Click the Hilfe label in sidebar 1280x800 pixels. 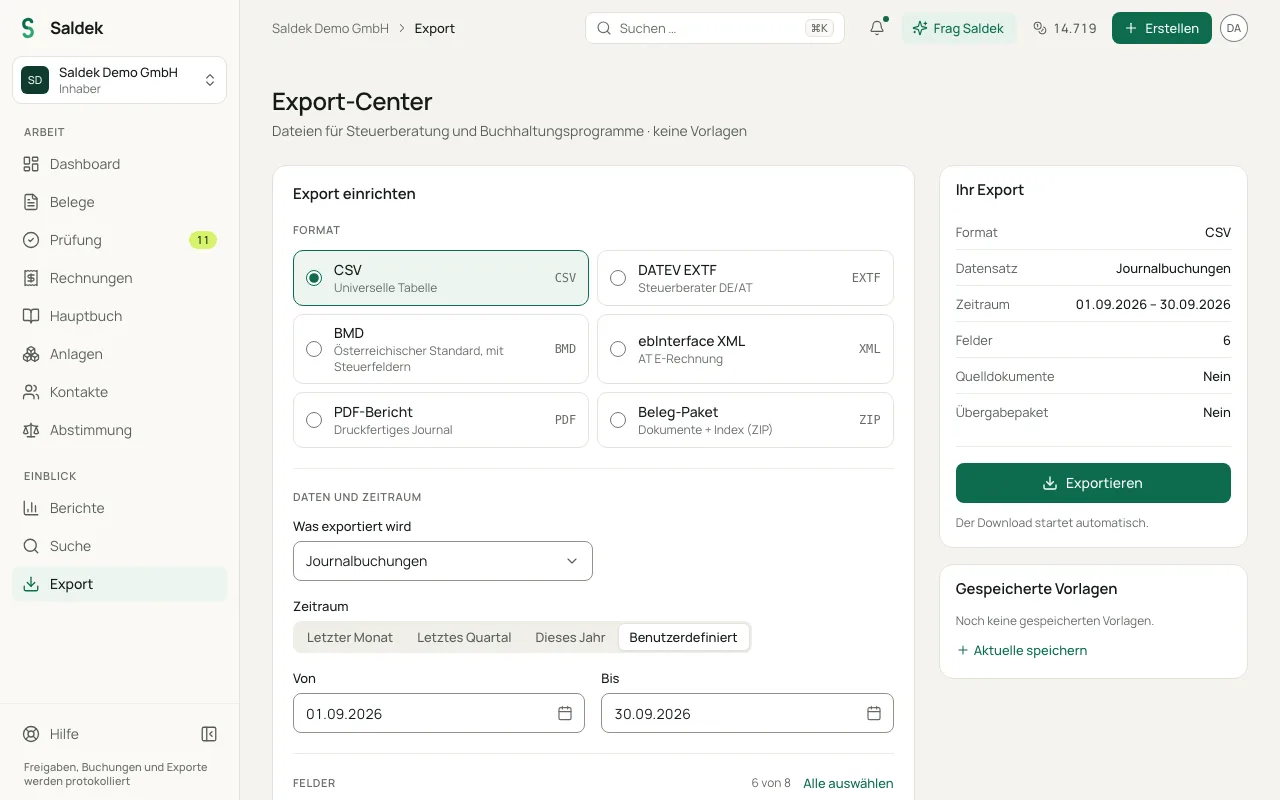click(64, 734)
